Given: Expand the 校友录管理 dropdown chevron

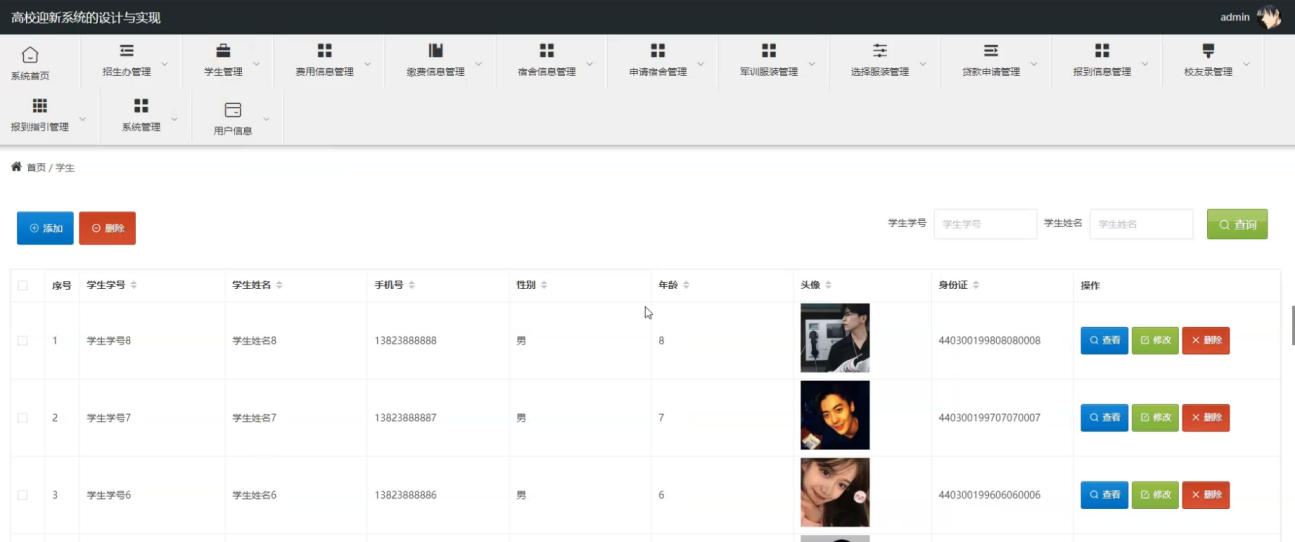Looking at the screenshot, I should pyautogui.click(x=1245, y=64).
